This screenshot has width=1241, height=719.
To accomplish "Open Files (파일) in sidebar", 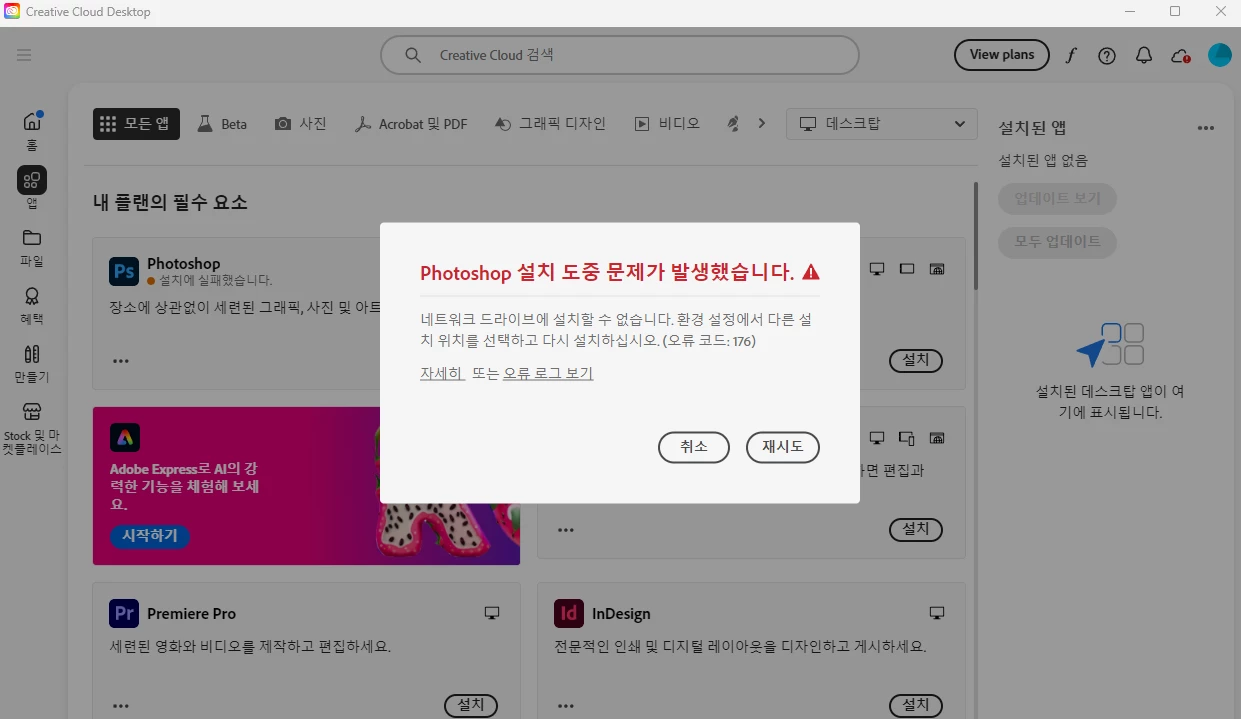I will pyautogui.click(x=32, y=247).
